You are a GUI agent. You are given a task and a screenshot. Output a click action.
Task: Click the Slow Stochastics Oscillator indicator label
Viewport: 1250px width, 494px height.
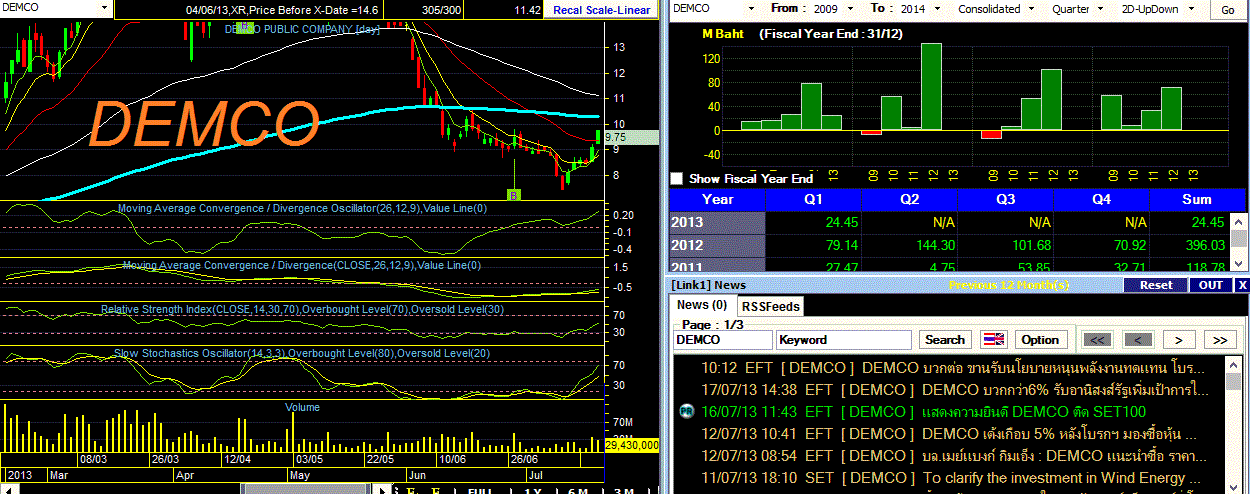(302, 354)
